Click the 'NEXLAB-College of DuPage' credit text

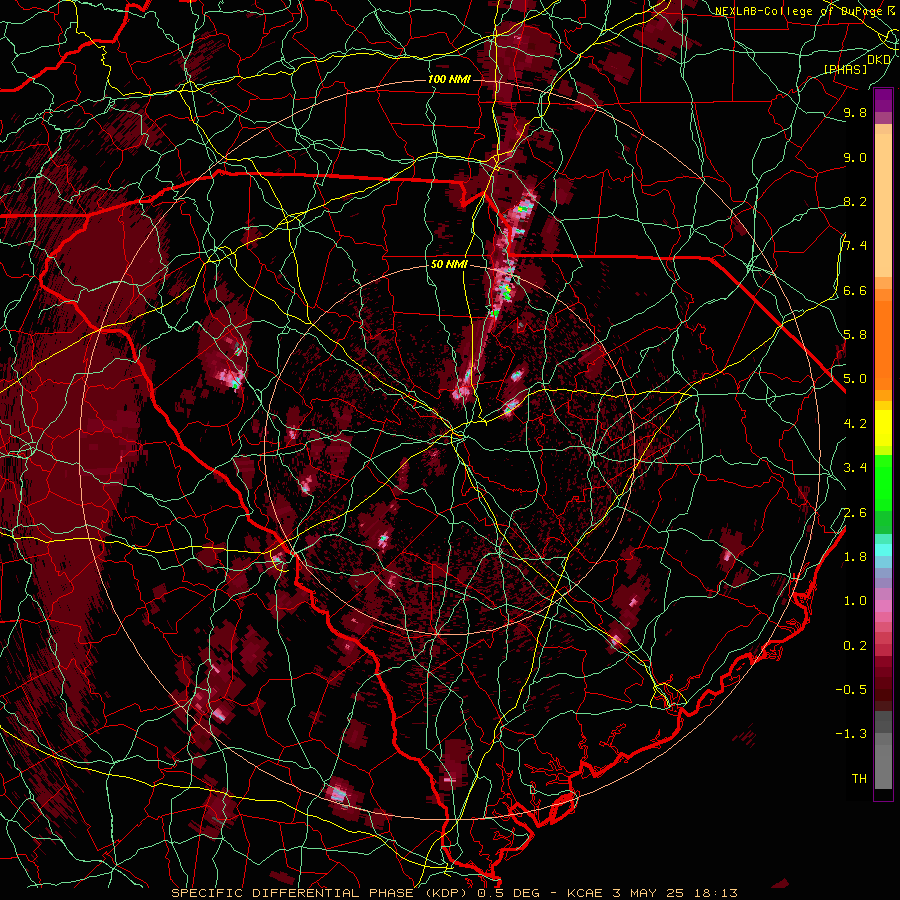tap(801, 11)
